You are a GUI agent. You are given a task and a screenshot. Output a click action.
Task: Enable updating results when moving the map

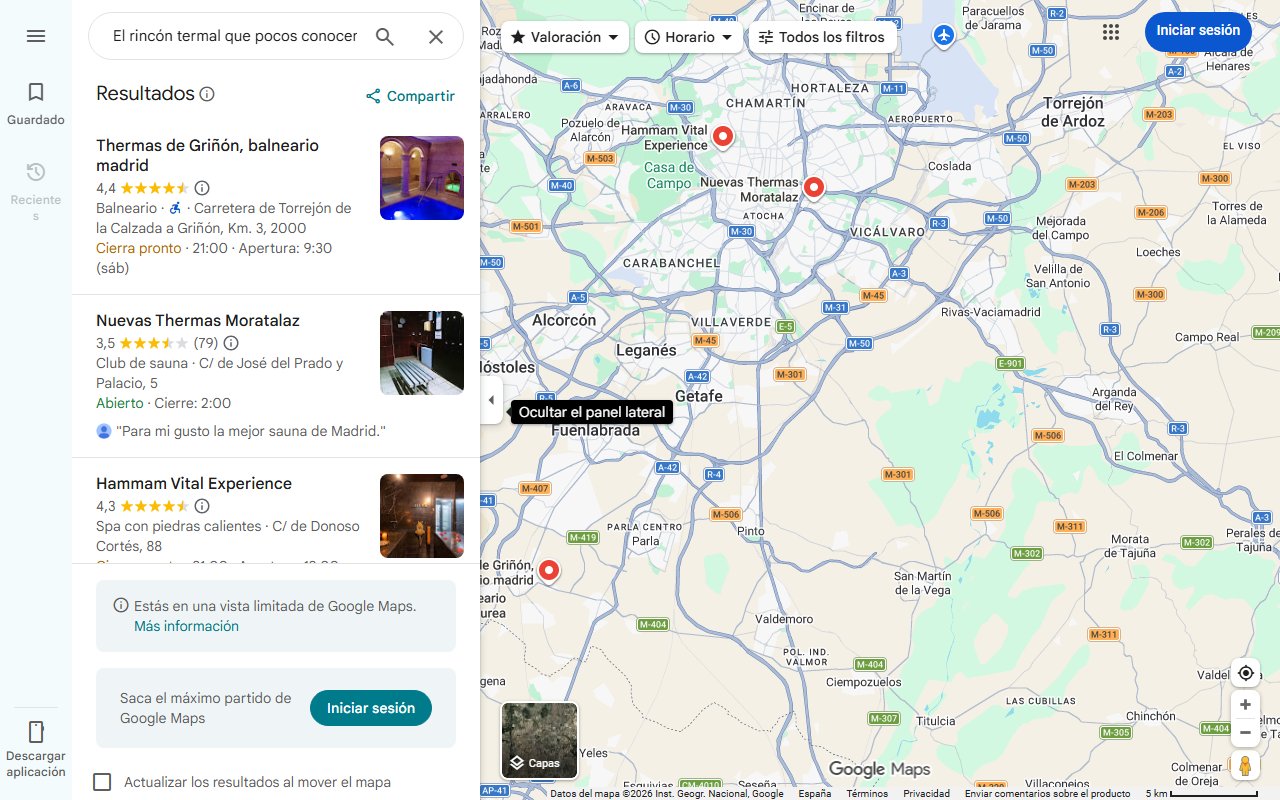click(102, 782)
